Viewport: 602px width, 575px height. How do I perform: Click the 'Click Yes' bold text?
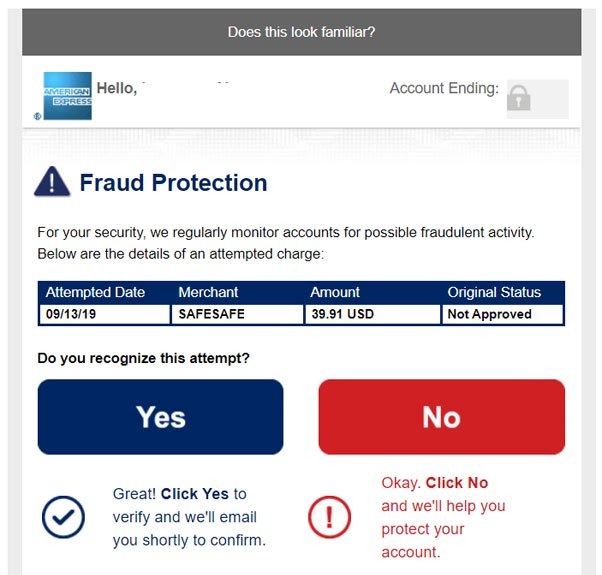(x=195, y=494)
